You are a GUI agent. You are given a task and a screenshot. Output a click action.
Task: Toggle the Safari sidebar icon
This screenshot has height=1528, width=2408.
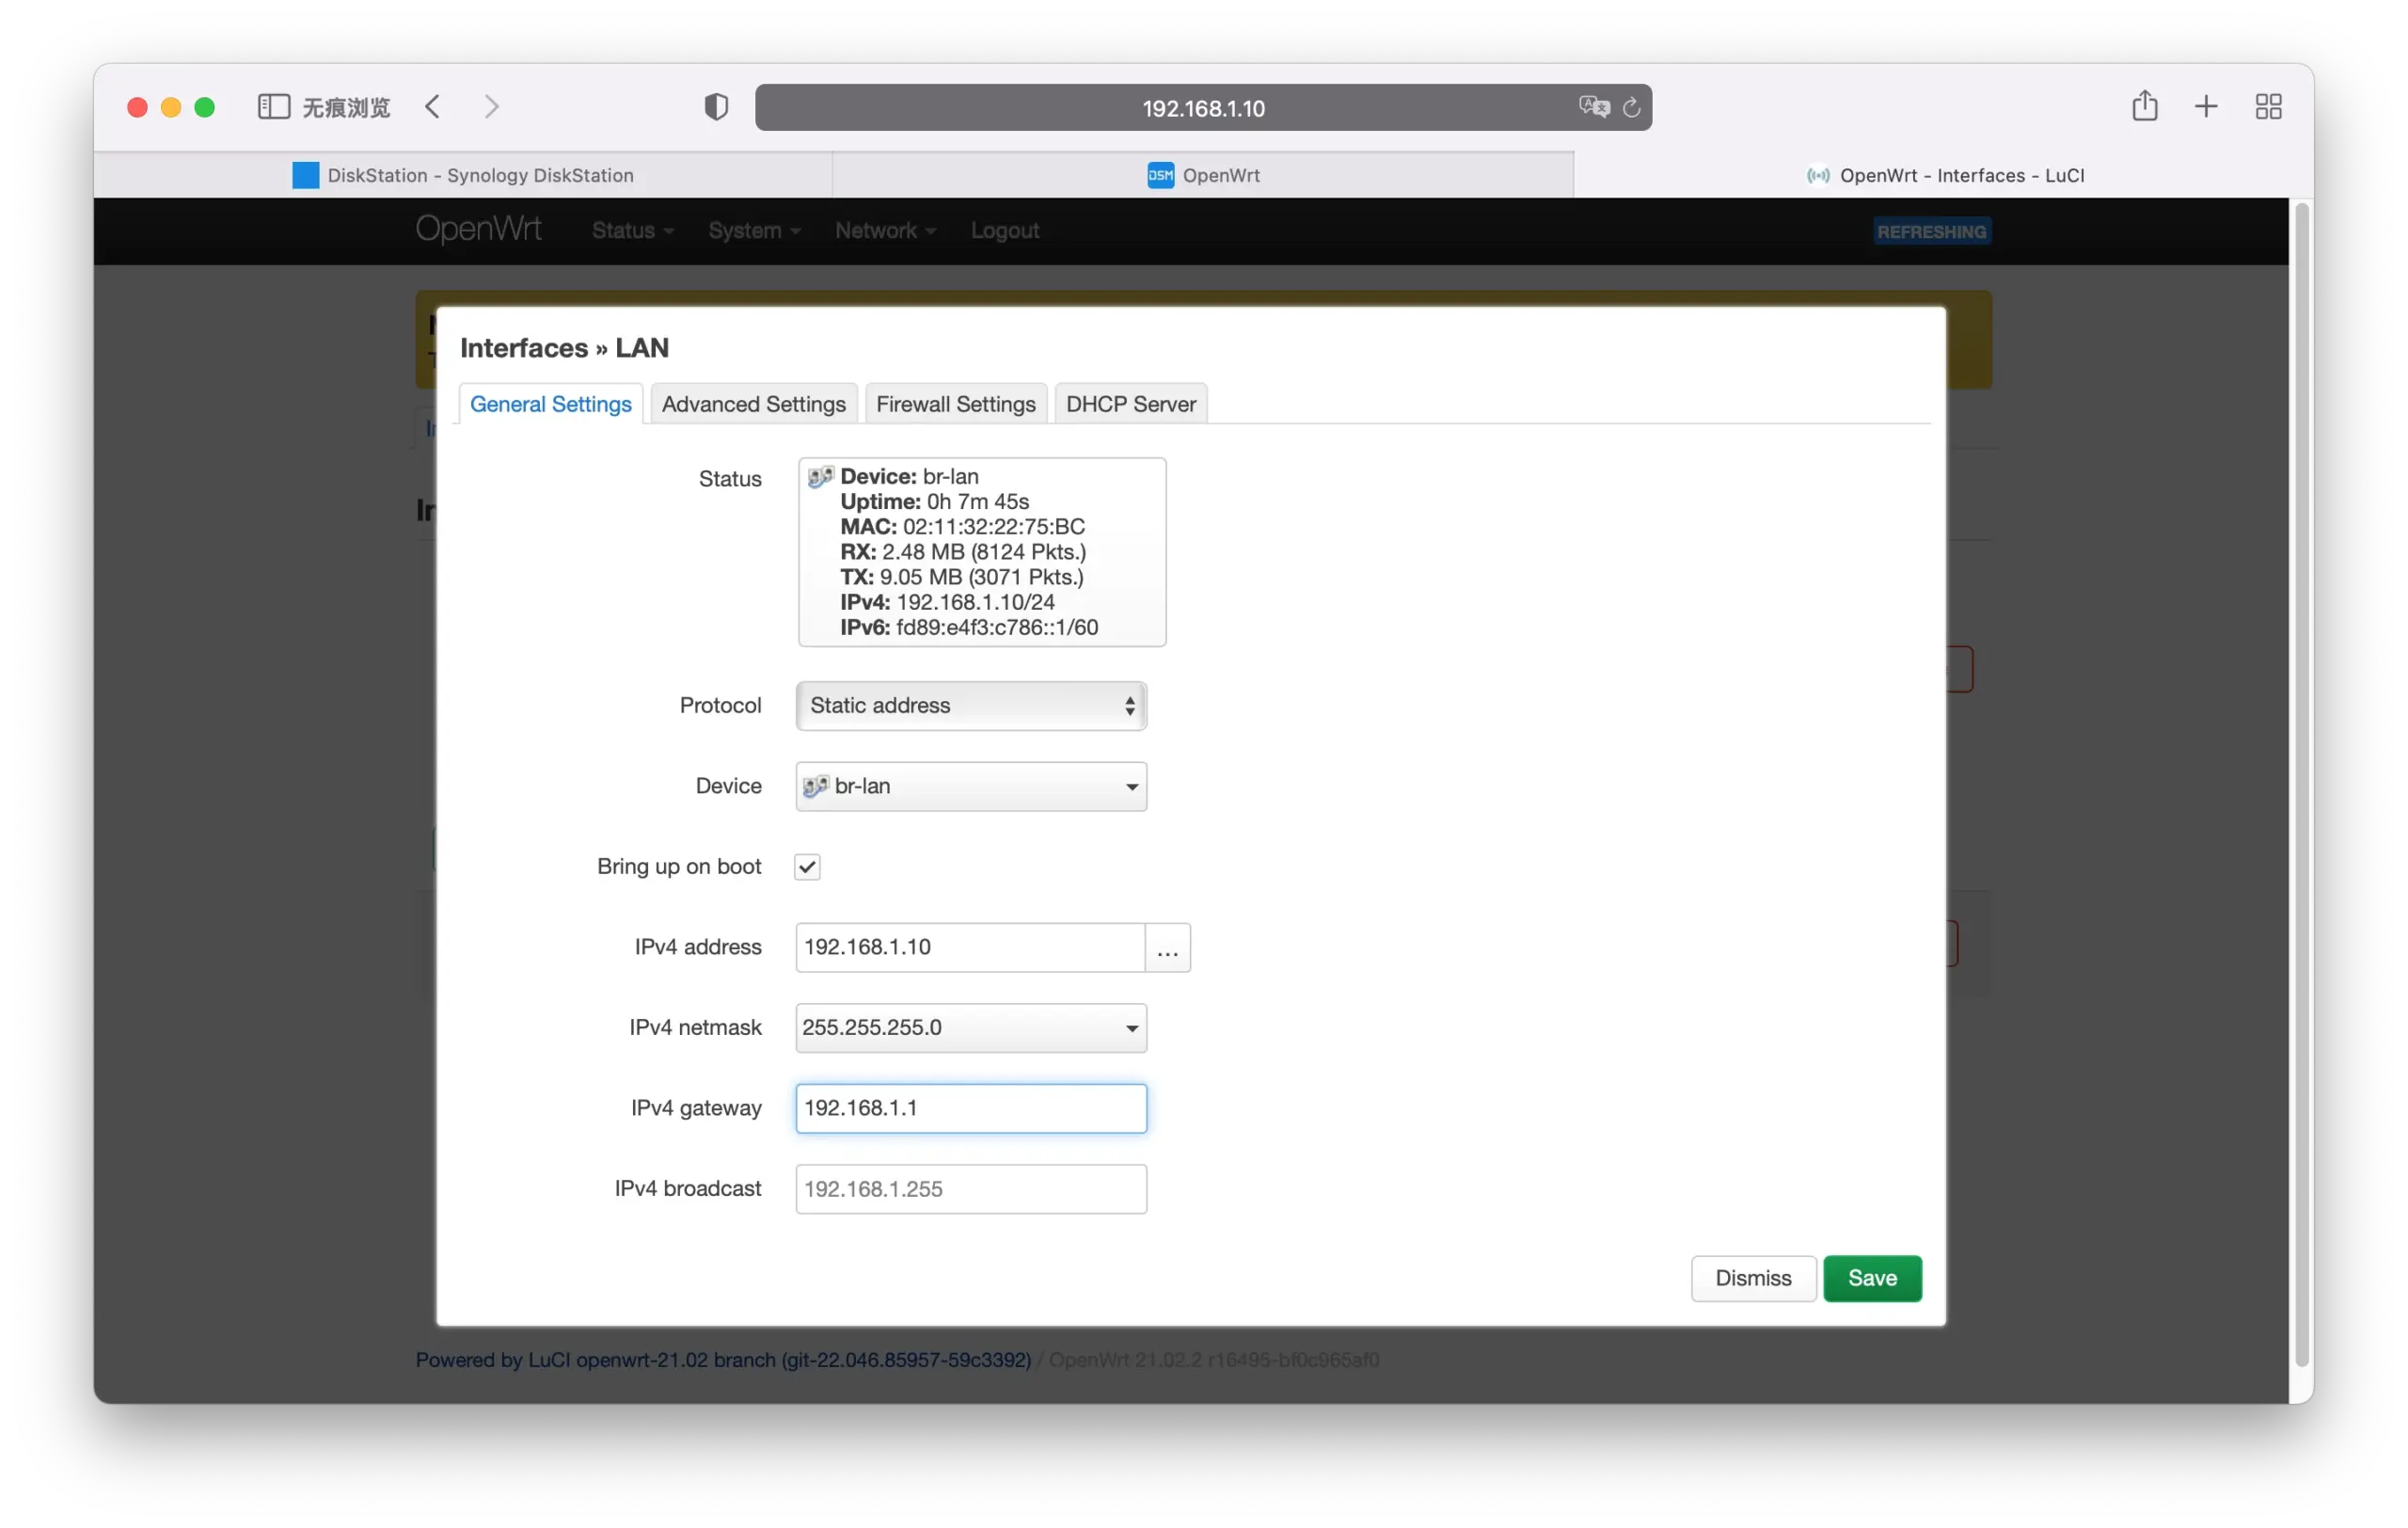273,107
